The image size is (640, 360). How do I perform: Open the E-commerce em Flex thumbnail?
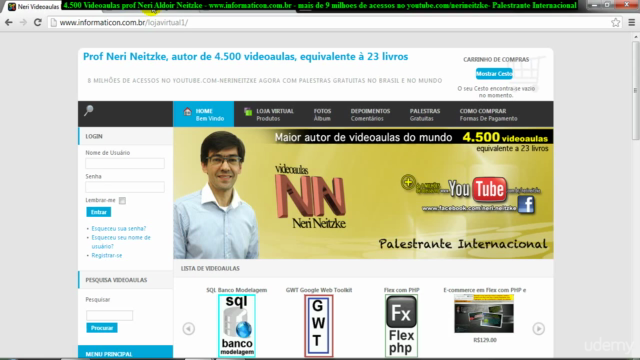(x=484, y=313)
